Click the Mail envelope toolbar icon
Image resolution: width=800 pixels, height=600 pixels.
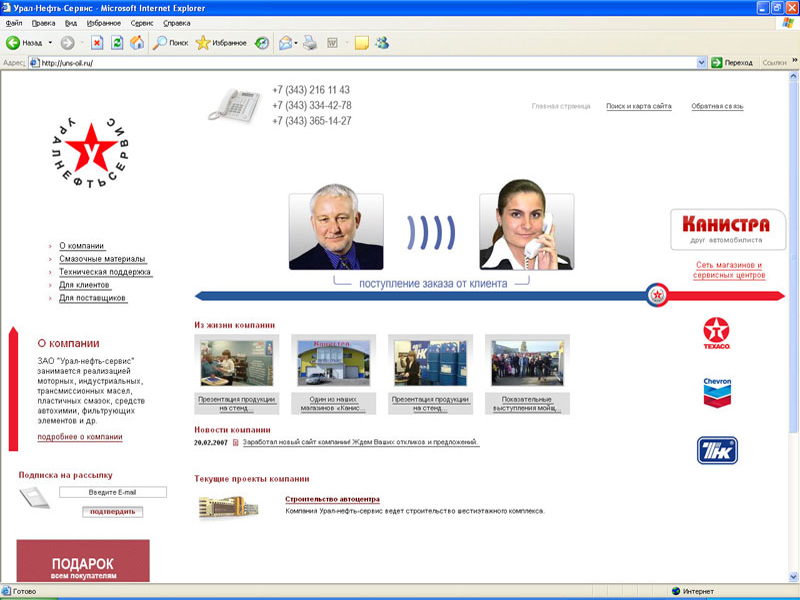point(286,43)
